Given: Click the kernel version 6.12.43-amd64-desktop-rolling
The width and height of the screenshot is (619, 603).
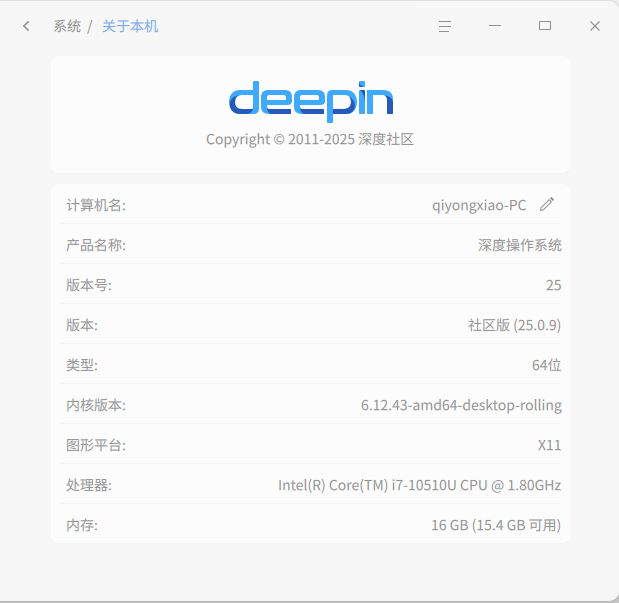Looking at the screenshot, I should pos(461,405).
